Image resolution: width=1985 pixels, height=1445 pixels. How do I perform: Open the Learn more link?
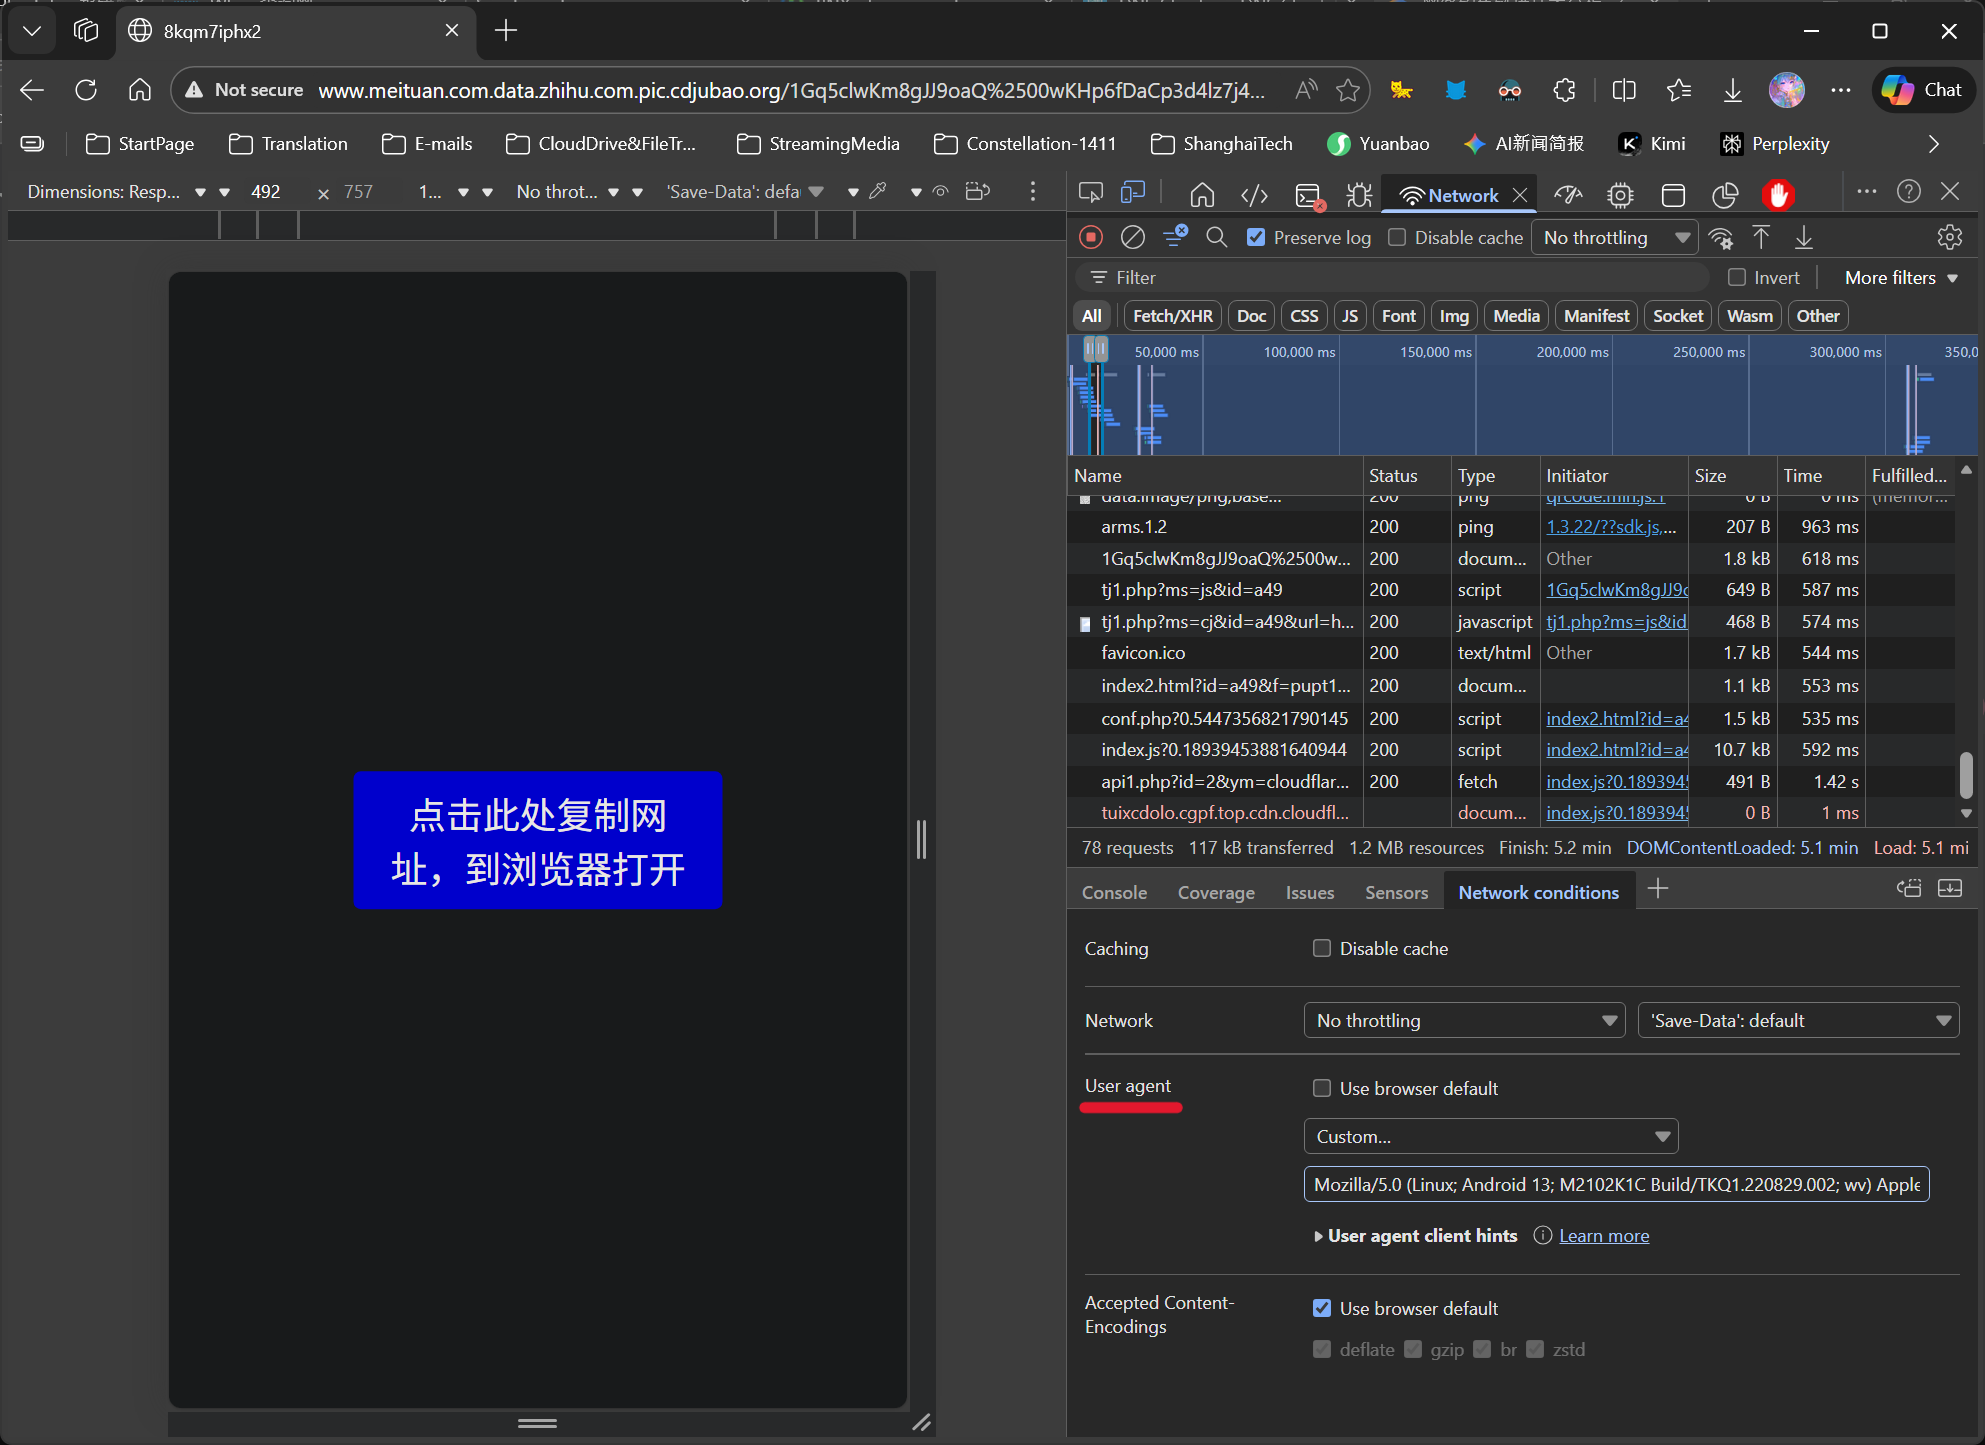(1603, 1236)
